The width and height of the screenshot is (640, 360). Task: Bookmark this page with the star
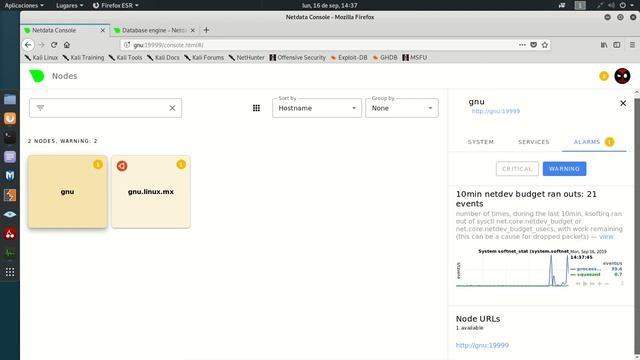[x=544, y=45]
